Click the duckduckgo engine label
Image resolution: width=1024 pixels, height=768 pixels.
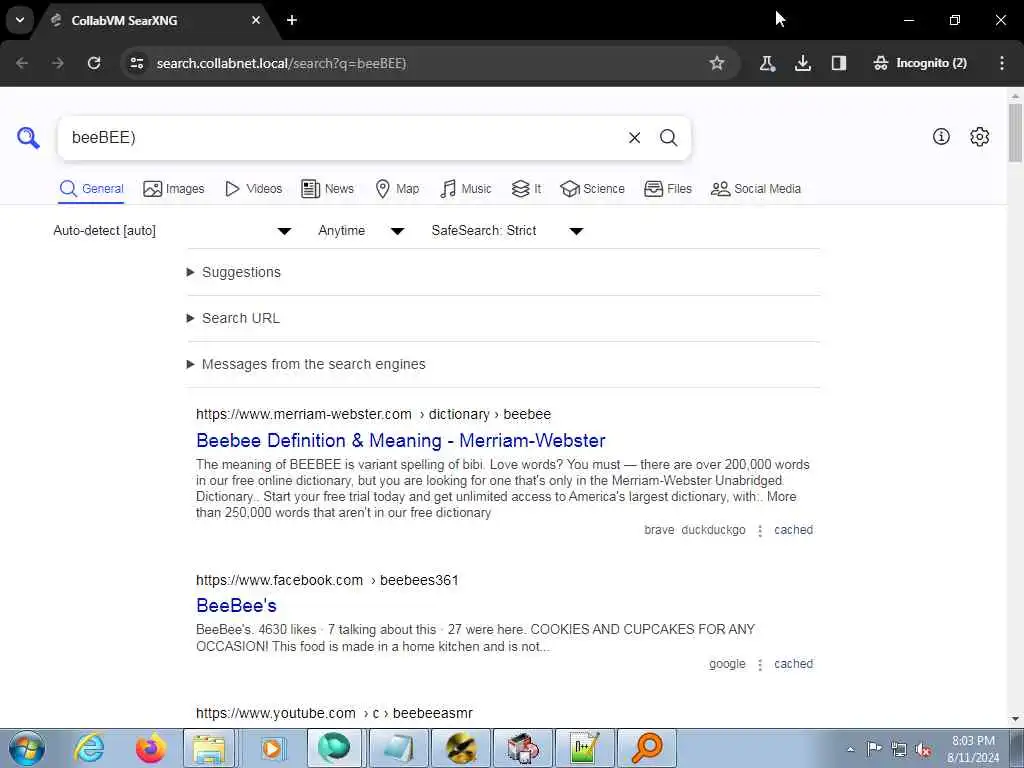pos(713,530)
